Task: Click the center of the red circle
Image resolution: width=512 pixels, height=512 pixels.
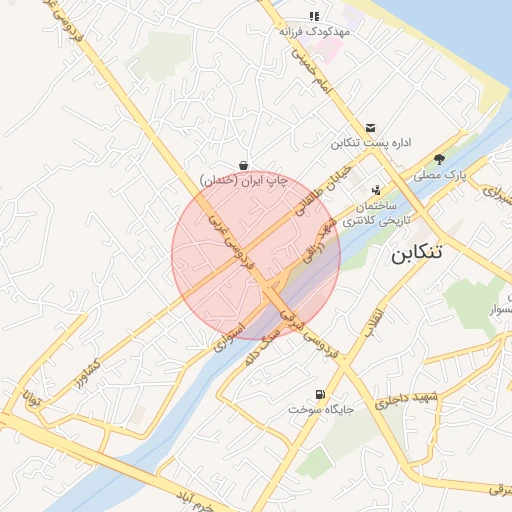Action: pos(256,256)
